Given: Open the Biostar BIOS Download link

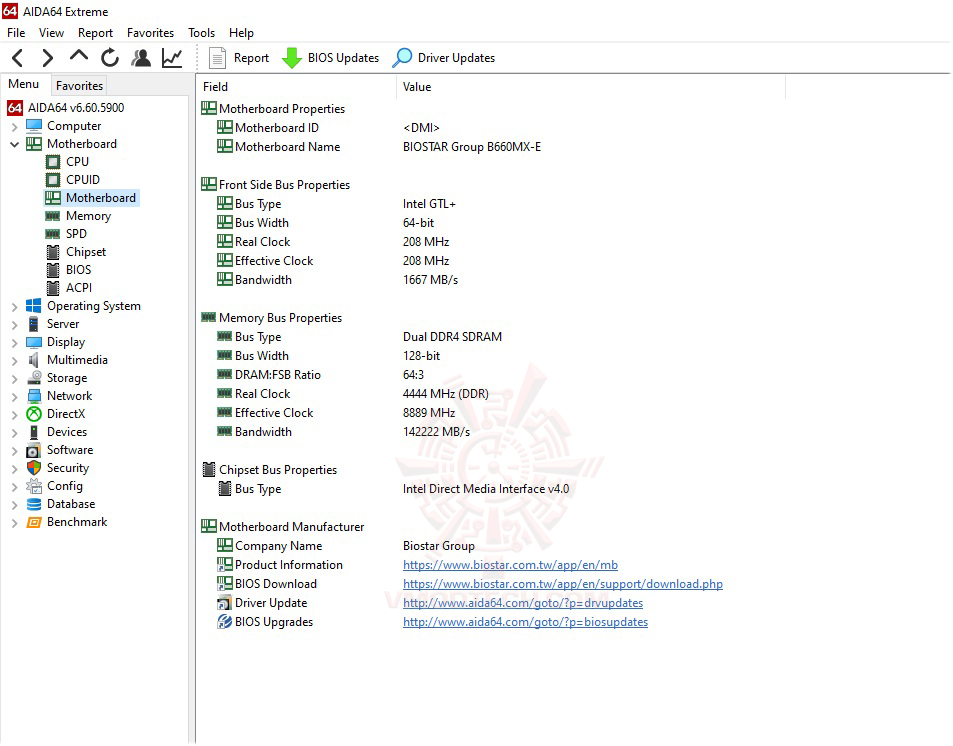Looking at the screenshot, I should click(x=563, y=584).
